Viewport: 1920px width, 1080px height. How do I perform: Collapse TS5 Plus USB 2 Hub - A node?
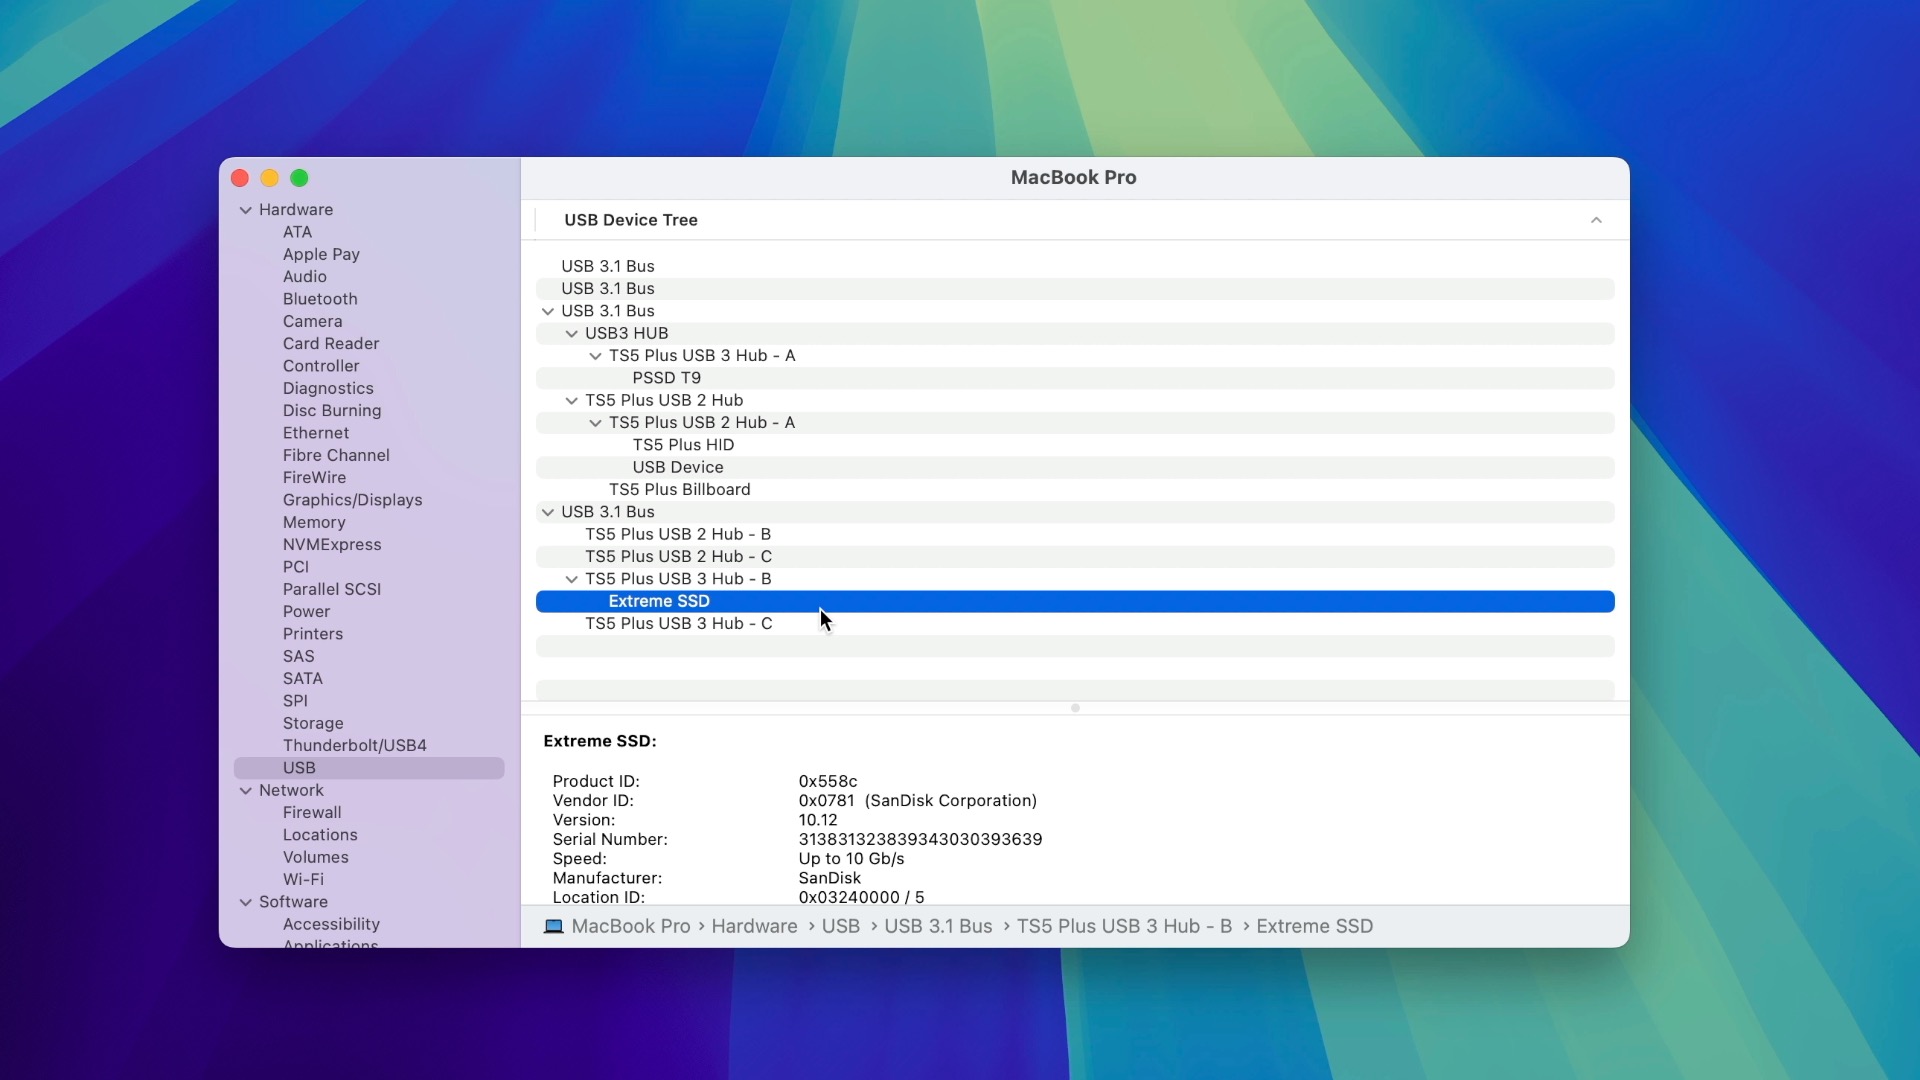[x=596, y=423]
